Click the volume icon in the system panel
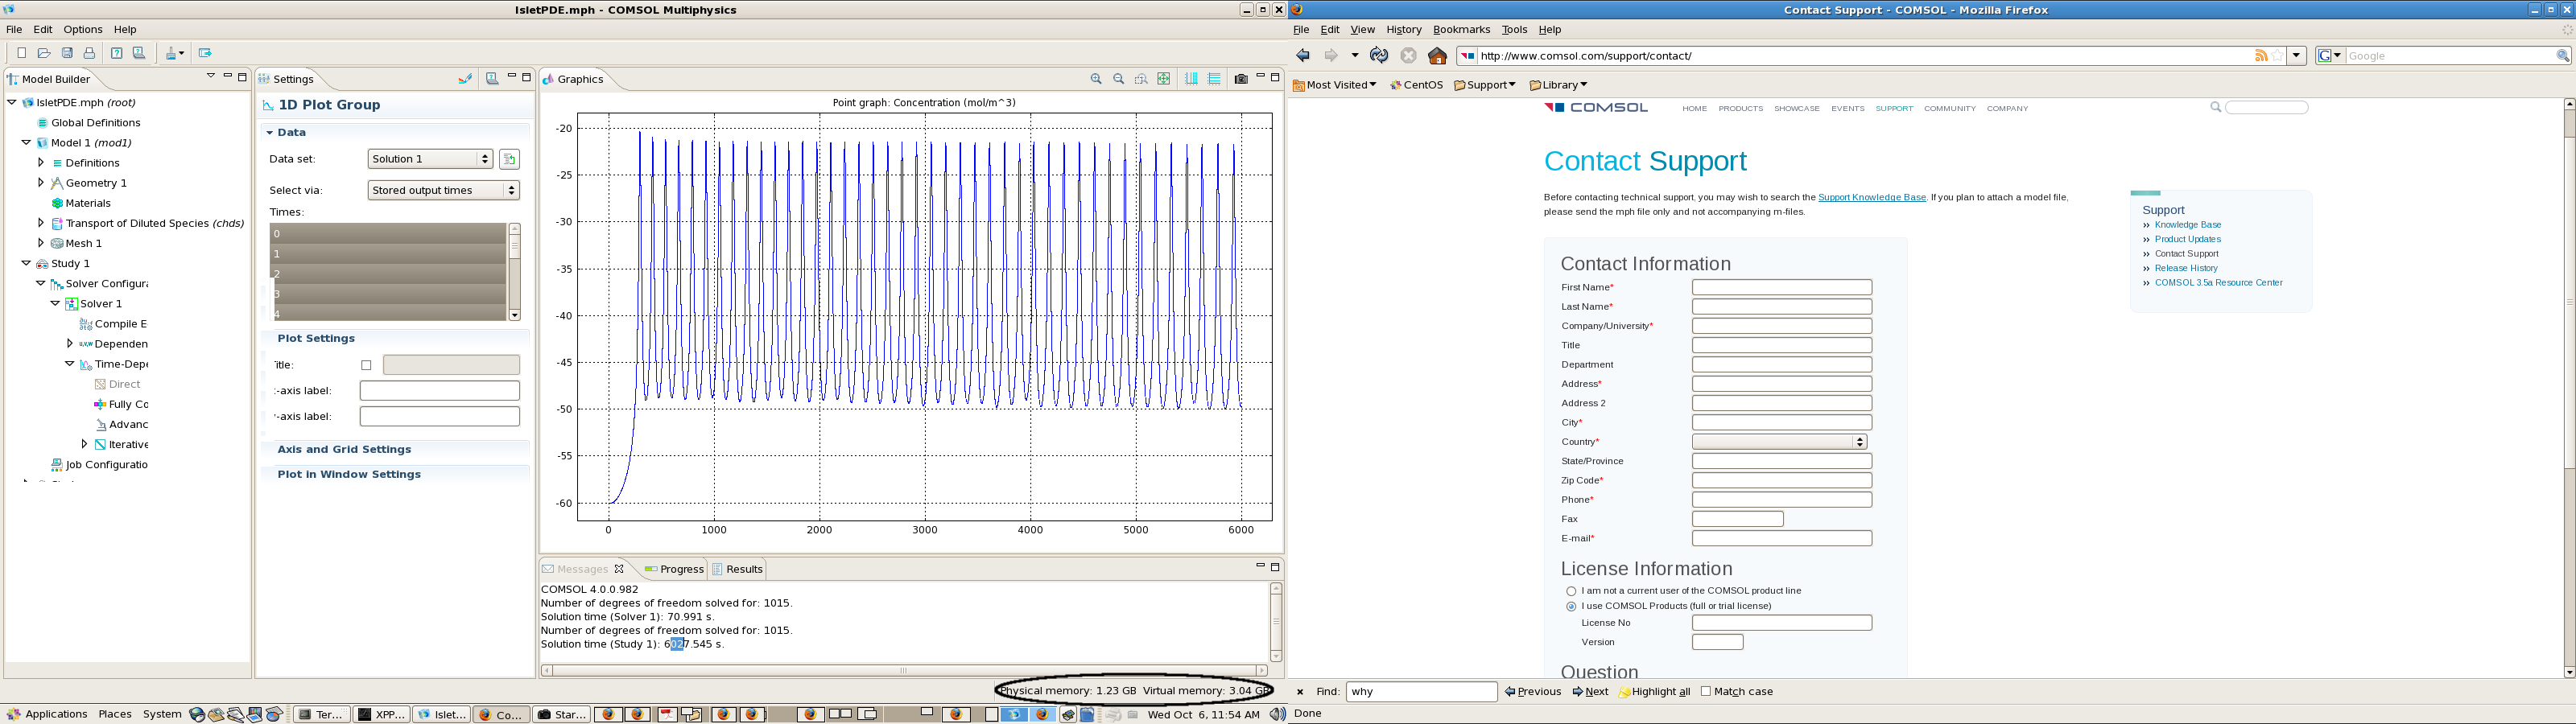 click(x=1278, y=714)
